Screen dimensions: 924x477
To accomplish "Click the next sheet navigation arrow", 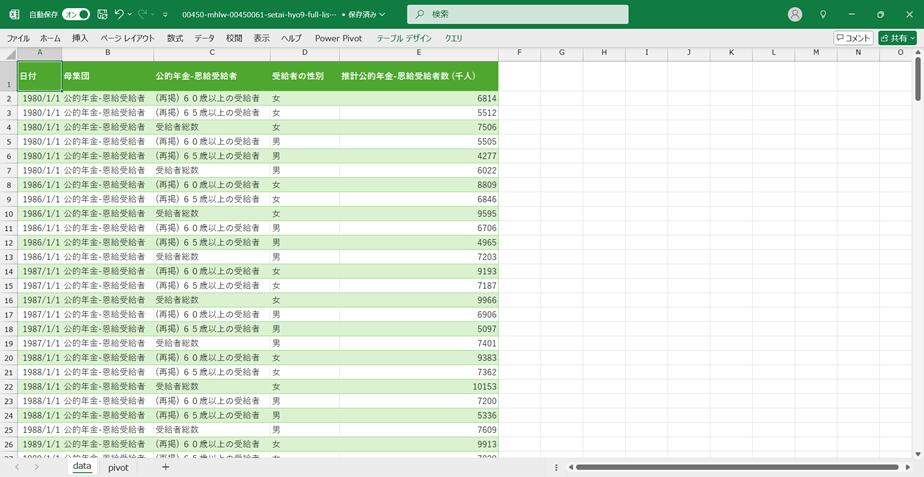I will click(x=36, y=467).
